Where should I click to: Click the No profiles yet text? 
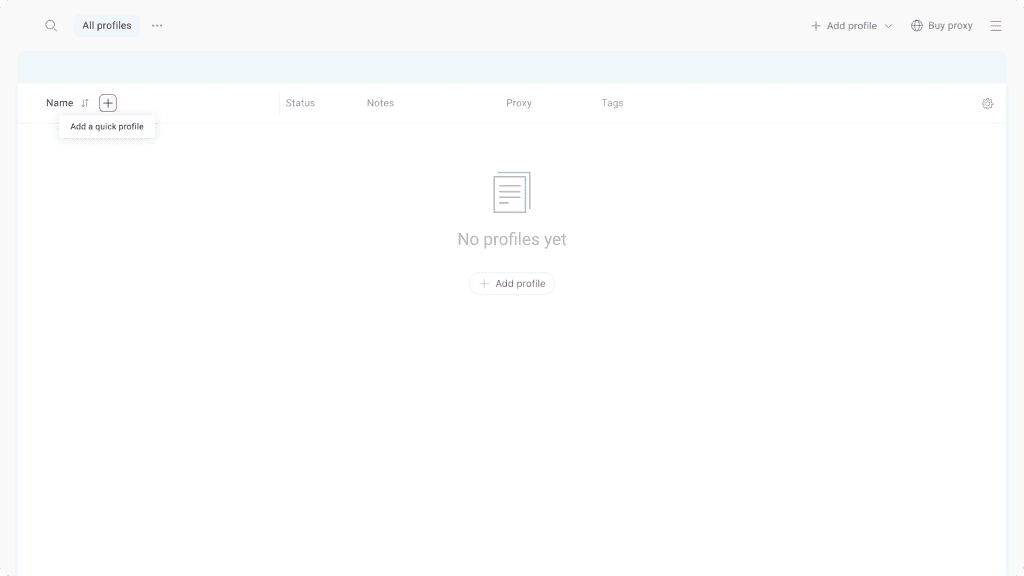[512, 239]
